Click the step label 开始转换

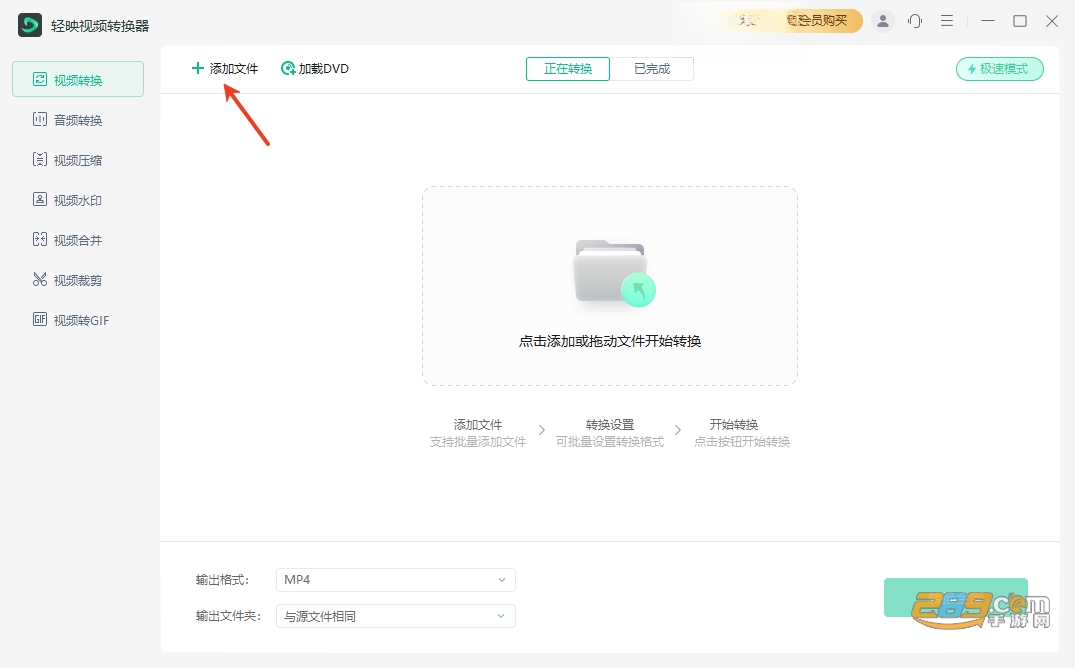[734, 425]
